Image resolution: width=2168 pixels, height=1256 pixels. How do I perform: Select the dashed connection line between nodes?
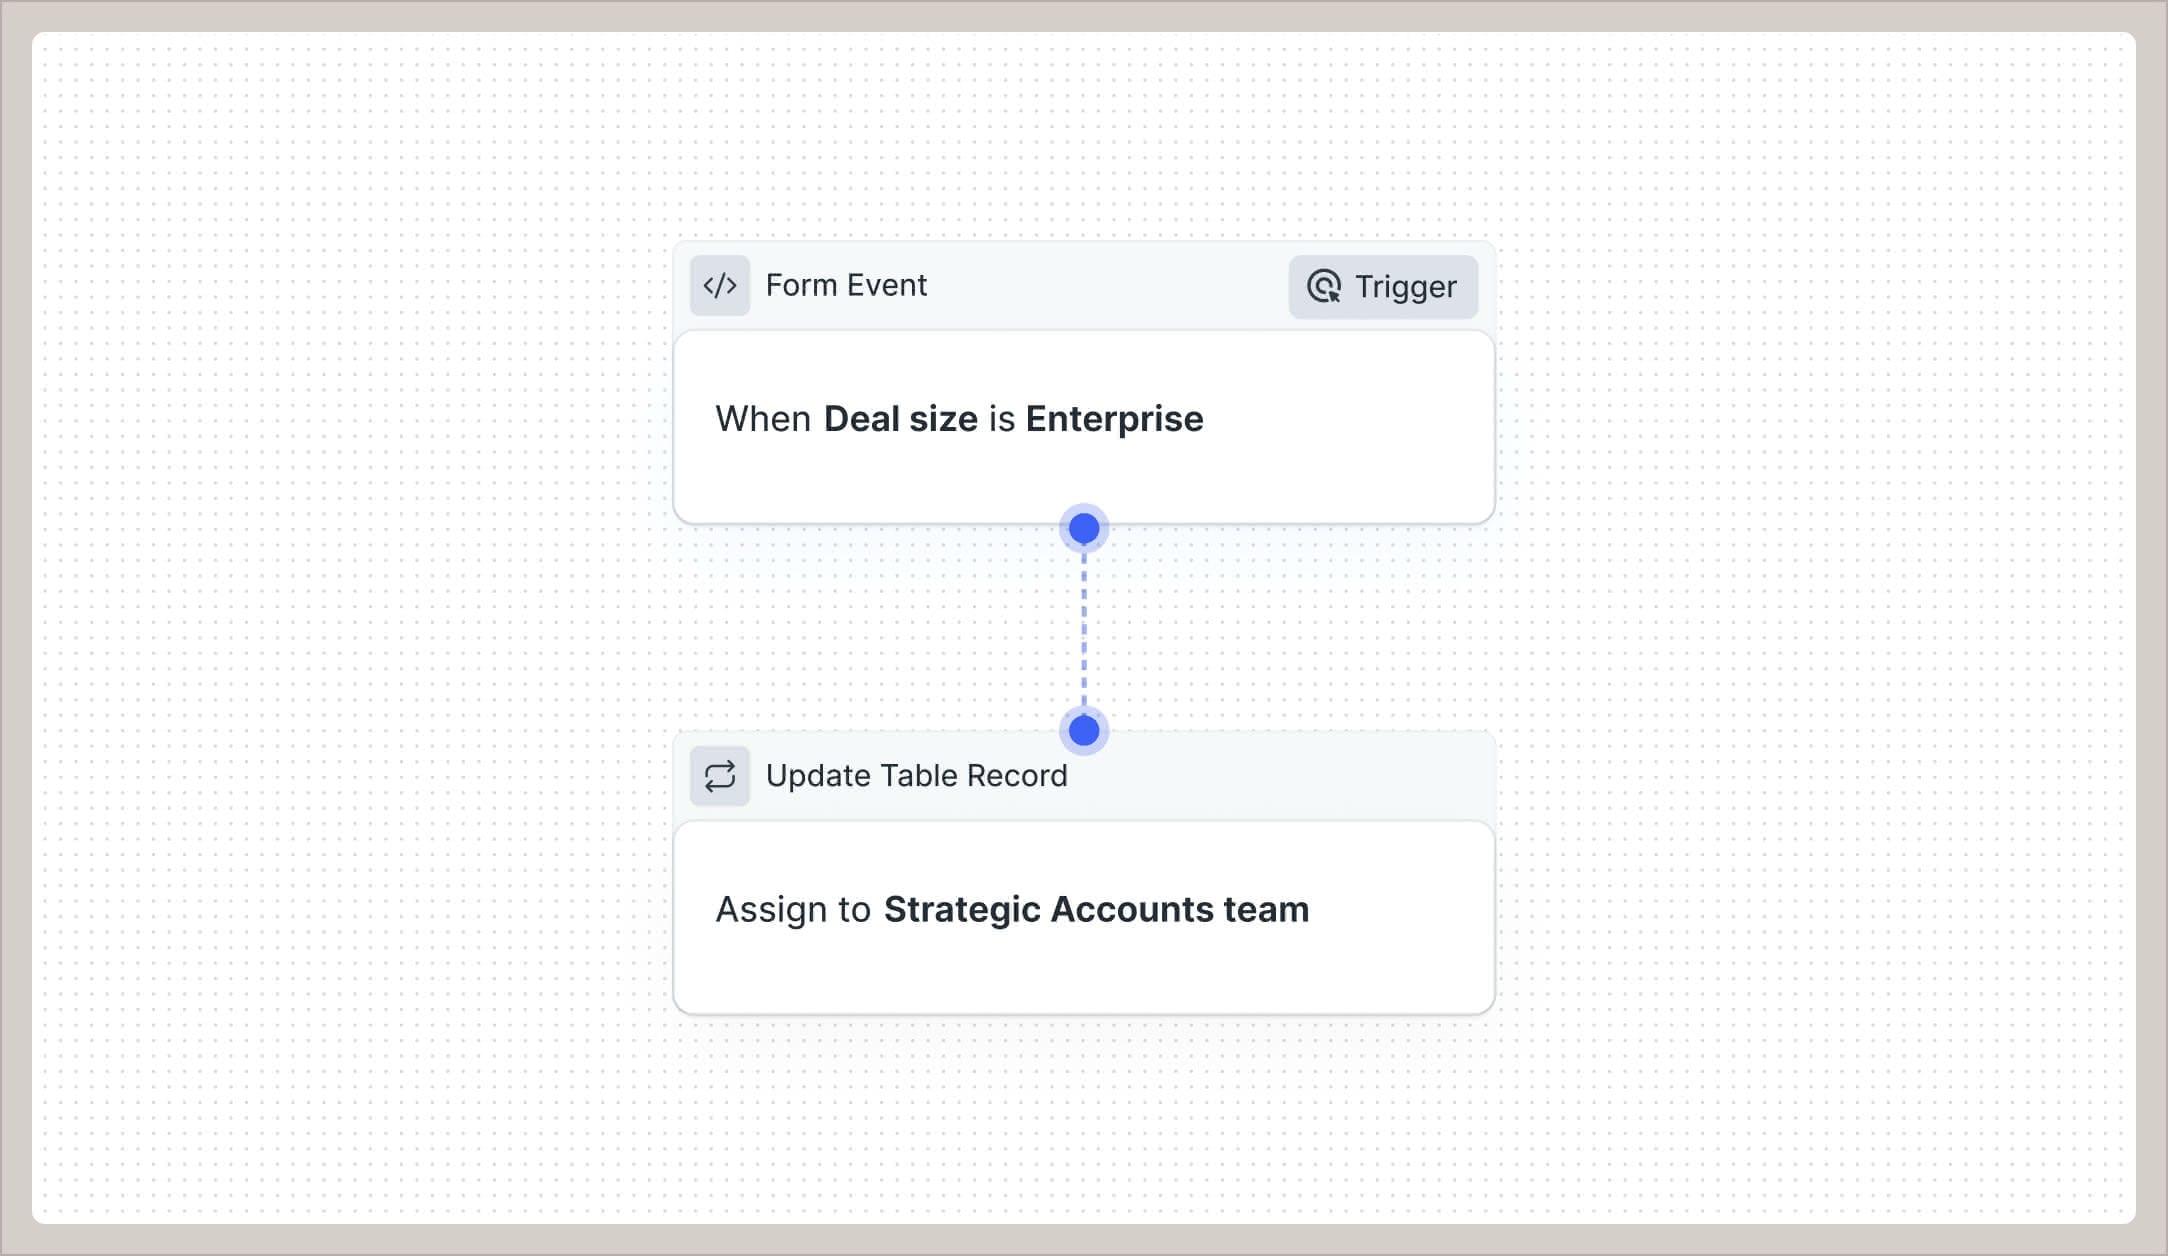[1083, 630]
